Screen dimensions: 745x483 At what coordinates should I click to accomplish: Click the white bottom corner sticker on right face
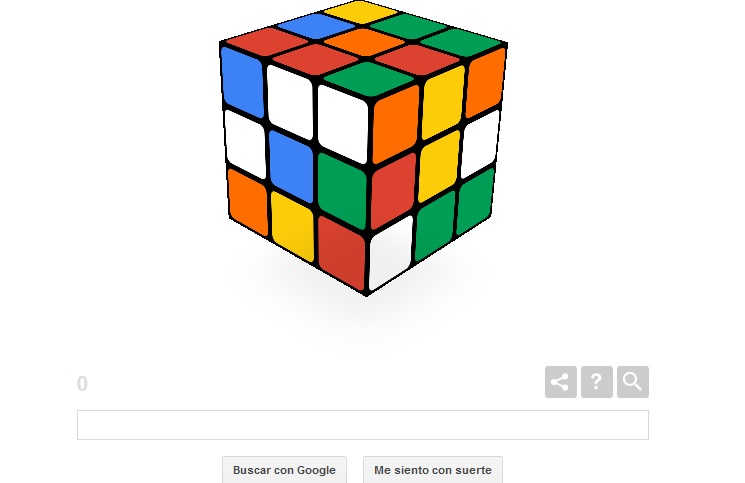coord(391,252)
